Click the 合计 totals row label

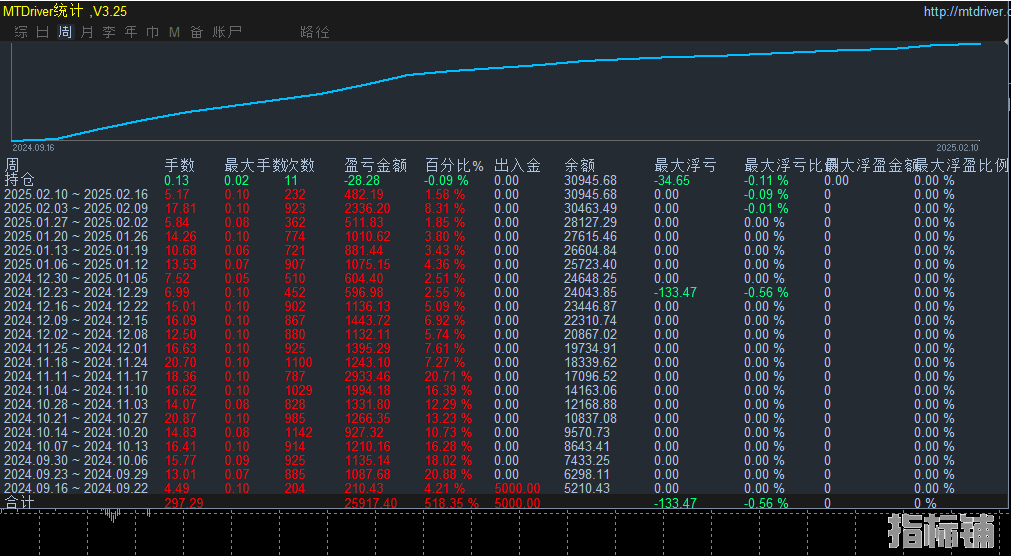(x=19, y=502)
